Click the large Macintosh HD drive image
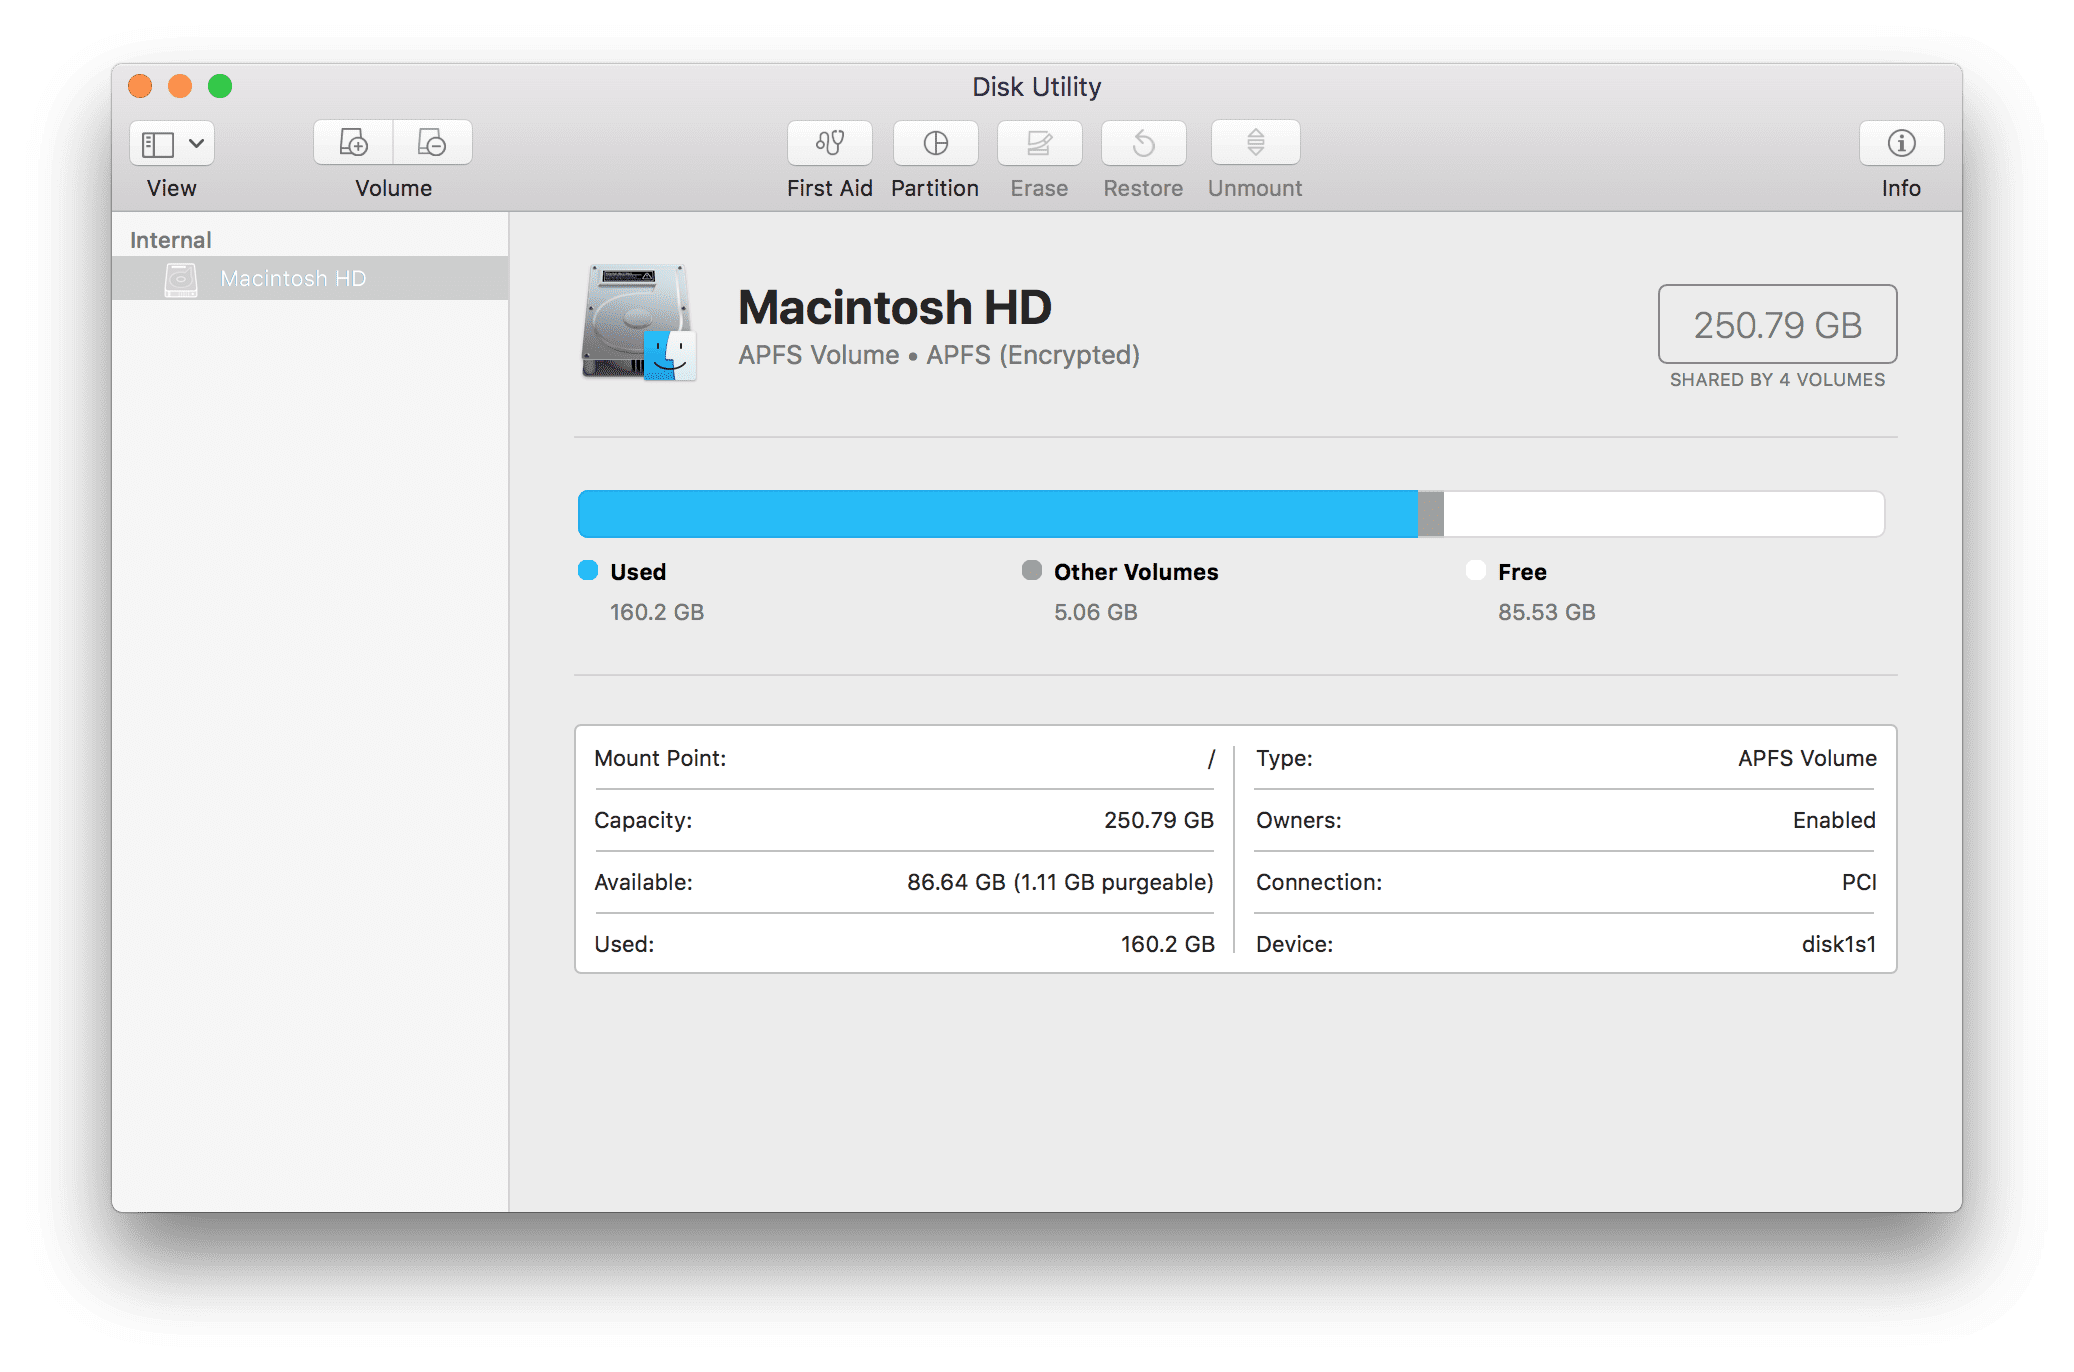The height and width of the screenshot is (1372, 2074). point(639,322)
